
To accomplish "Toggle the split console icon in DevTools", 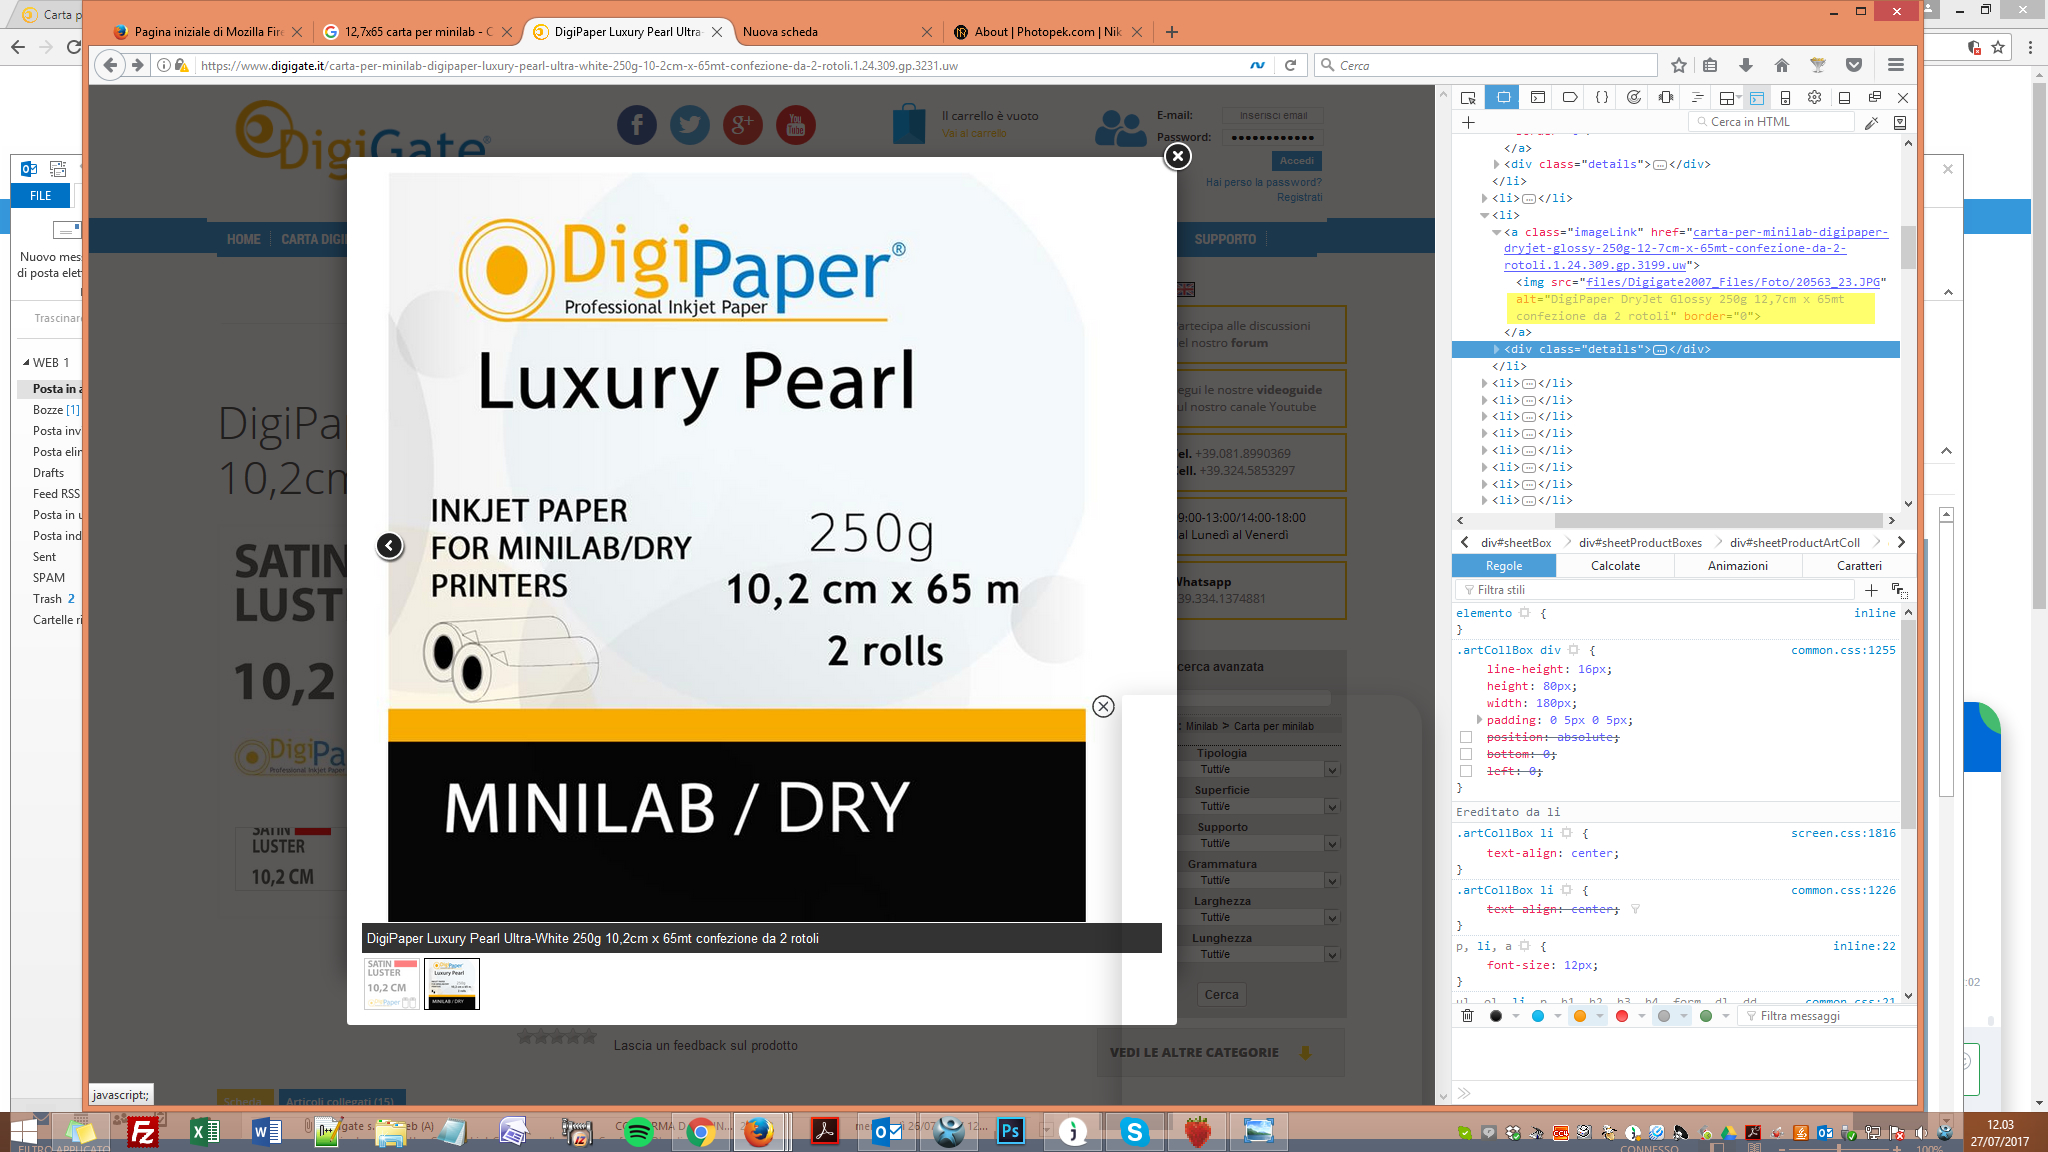I will click(x=1757, y=97).
